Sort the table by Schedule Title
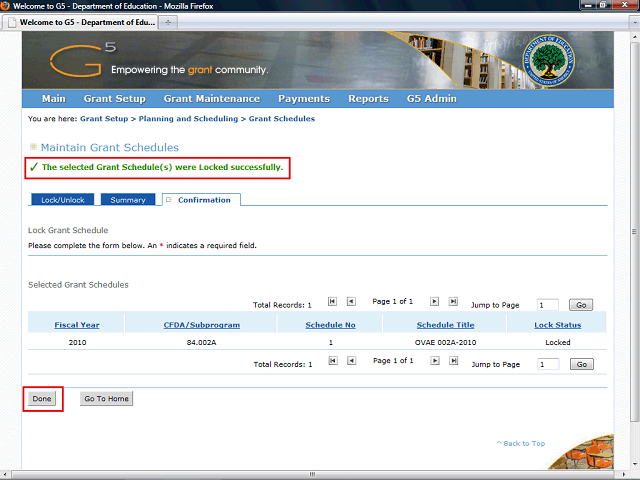 tap(445, 325)
